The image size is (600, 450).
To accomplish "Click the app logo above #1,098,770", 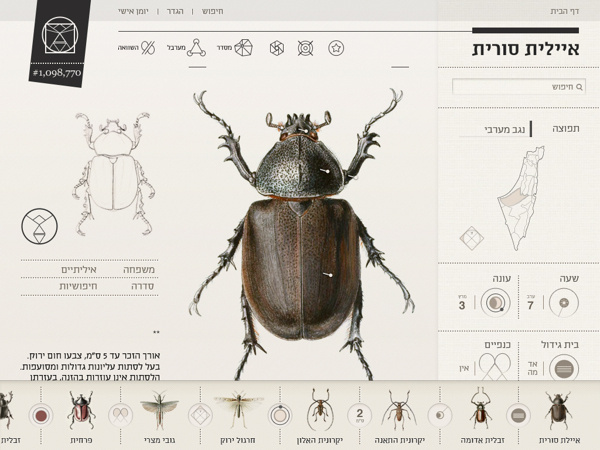I will 60,35.
